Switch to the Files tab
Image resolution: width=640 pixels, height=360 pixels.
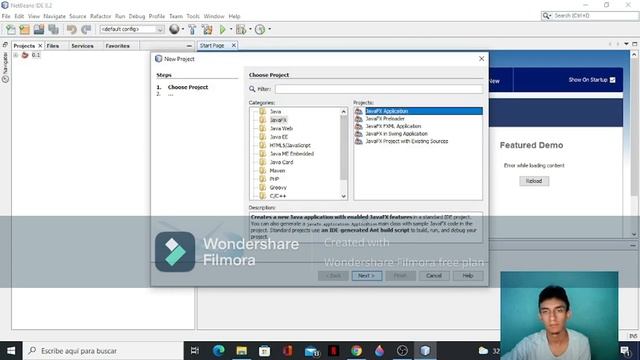pyautogui.click(x=53, y=46)
